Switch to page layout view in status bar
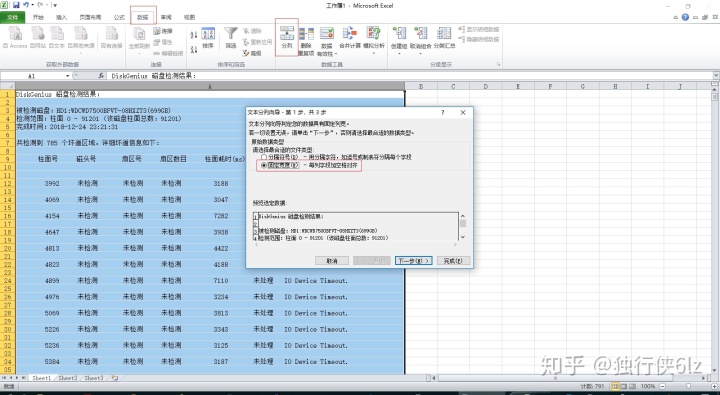This screenshot has height=395, width=720. click(625, 386)
